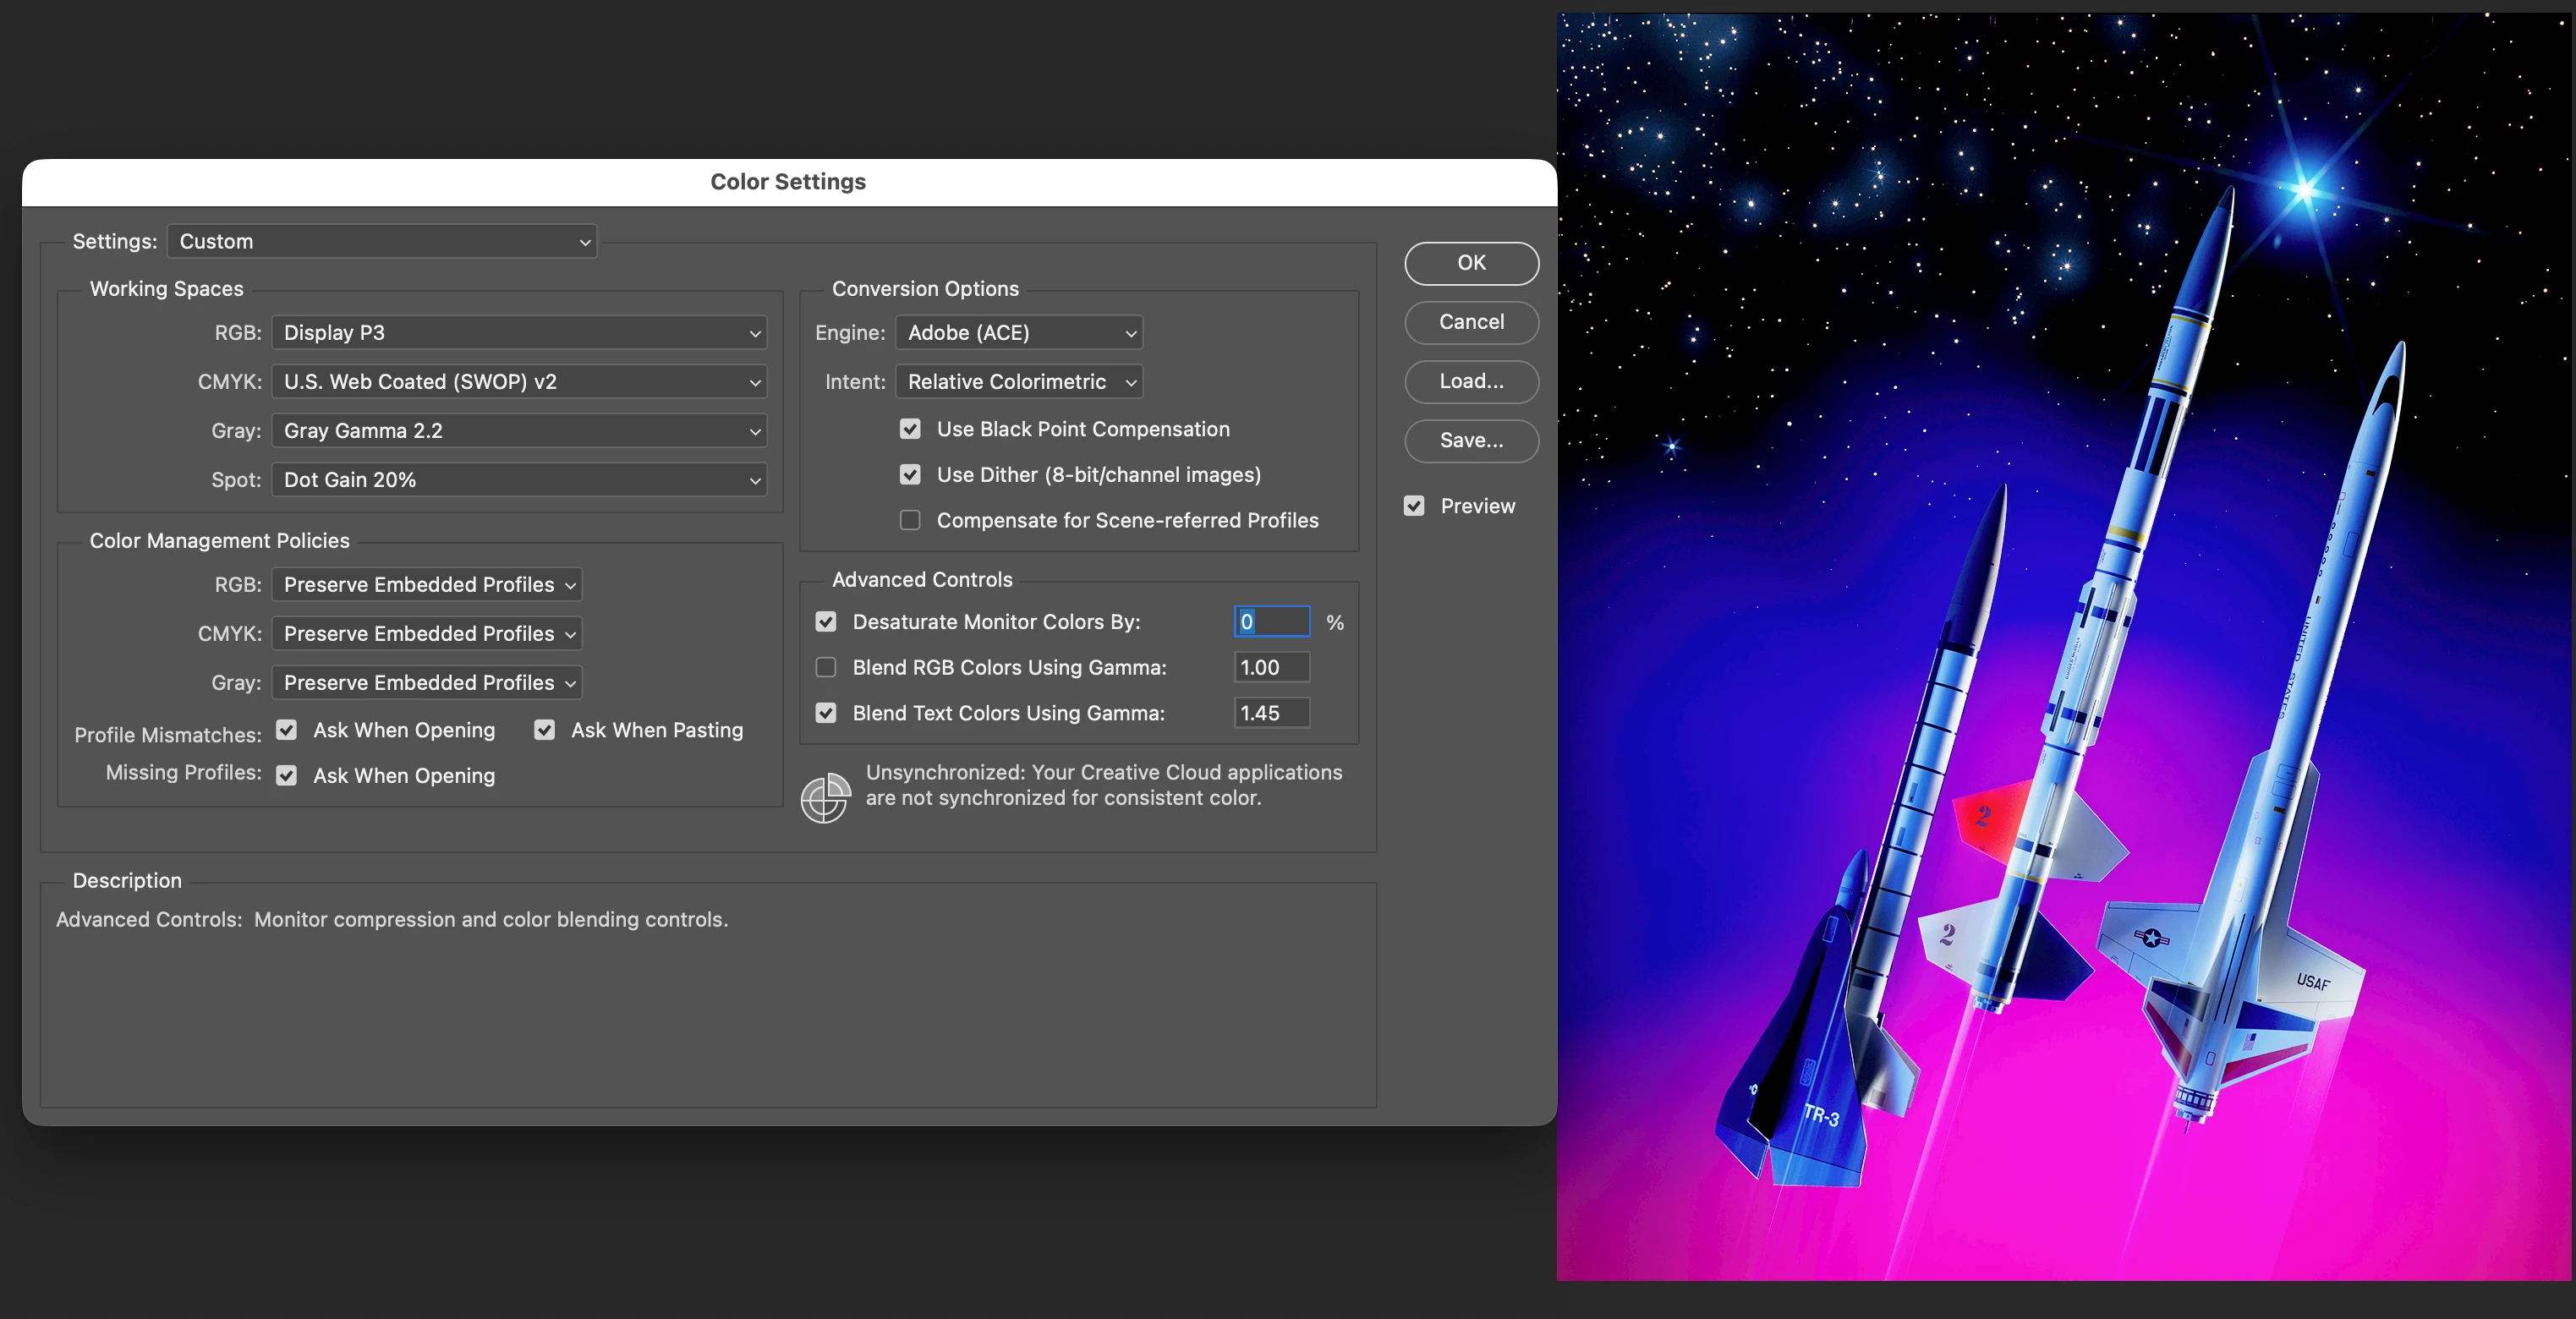Click the Working Spaces section label
Screen dimensions: 2576x1319
[x=167, y=289]
